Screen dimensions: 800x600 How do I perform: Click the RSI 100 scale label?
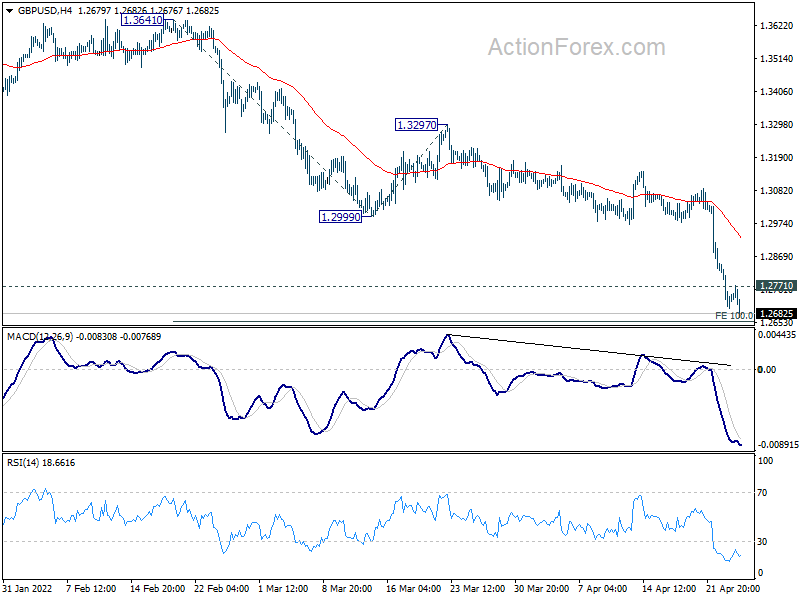(765, 461)
